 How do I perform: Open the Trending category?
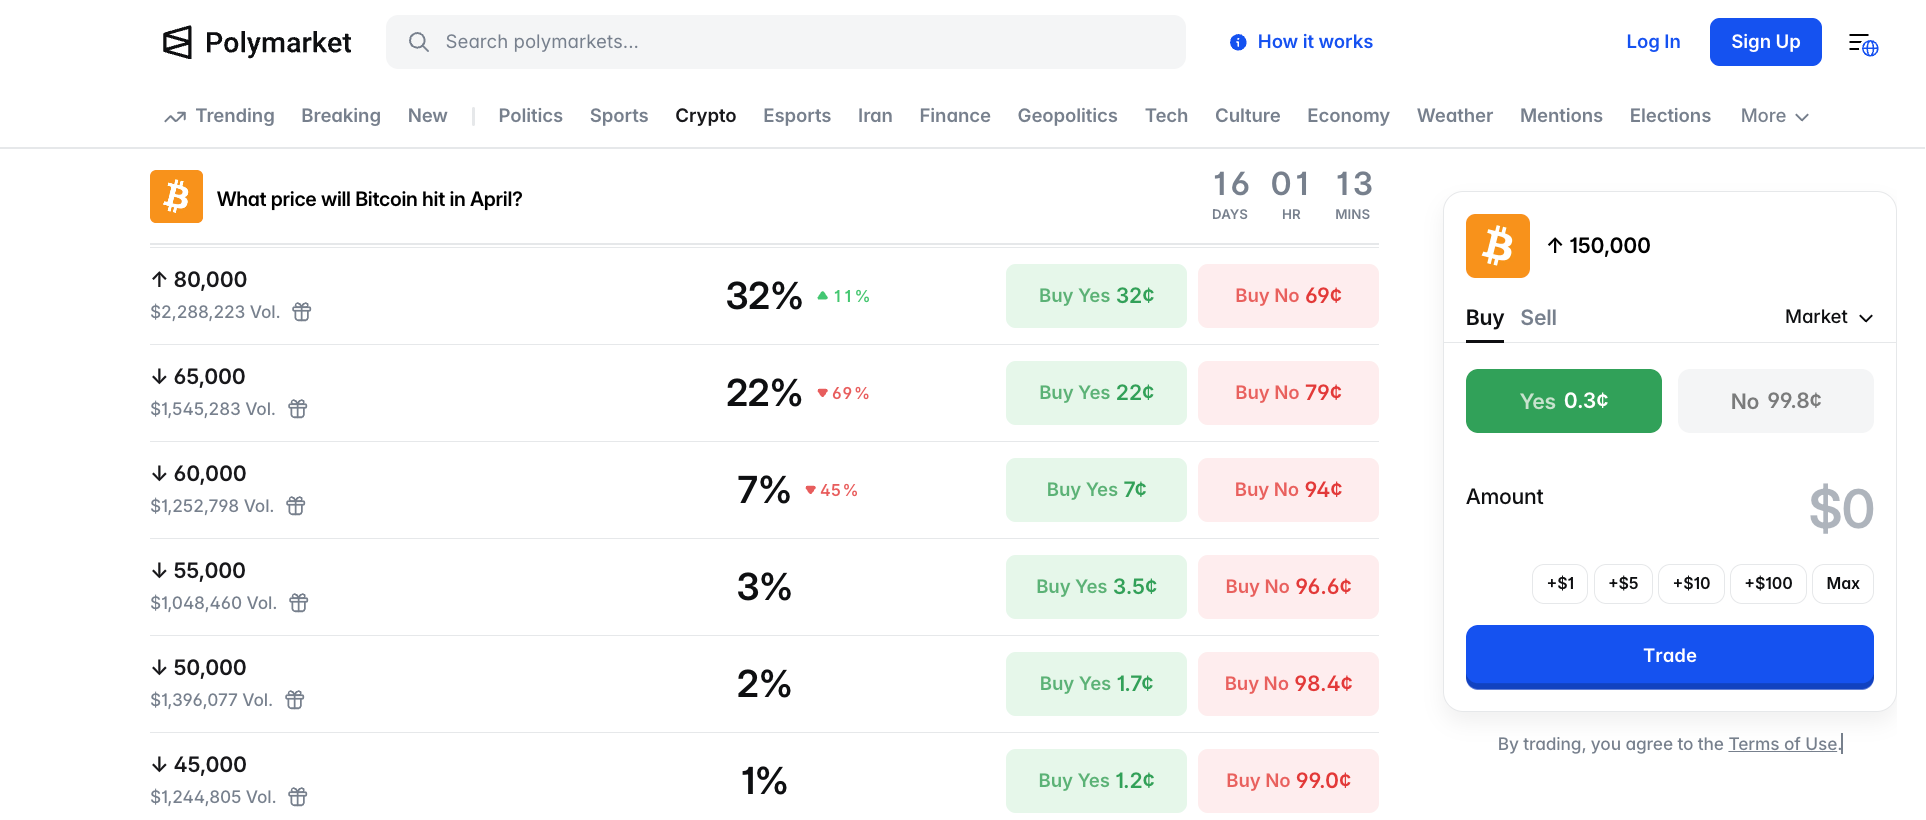coord(220,116)
